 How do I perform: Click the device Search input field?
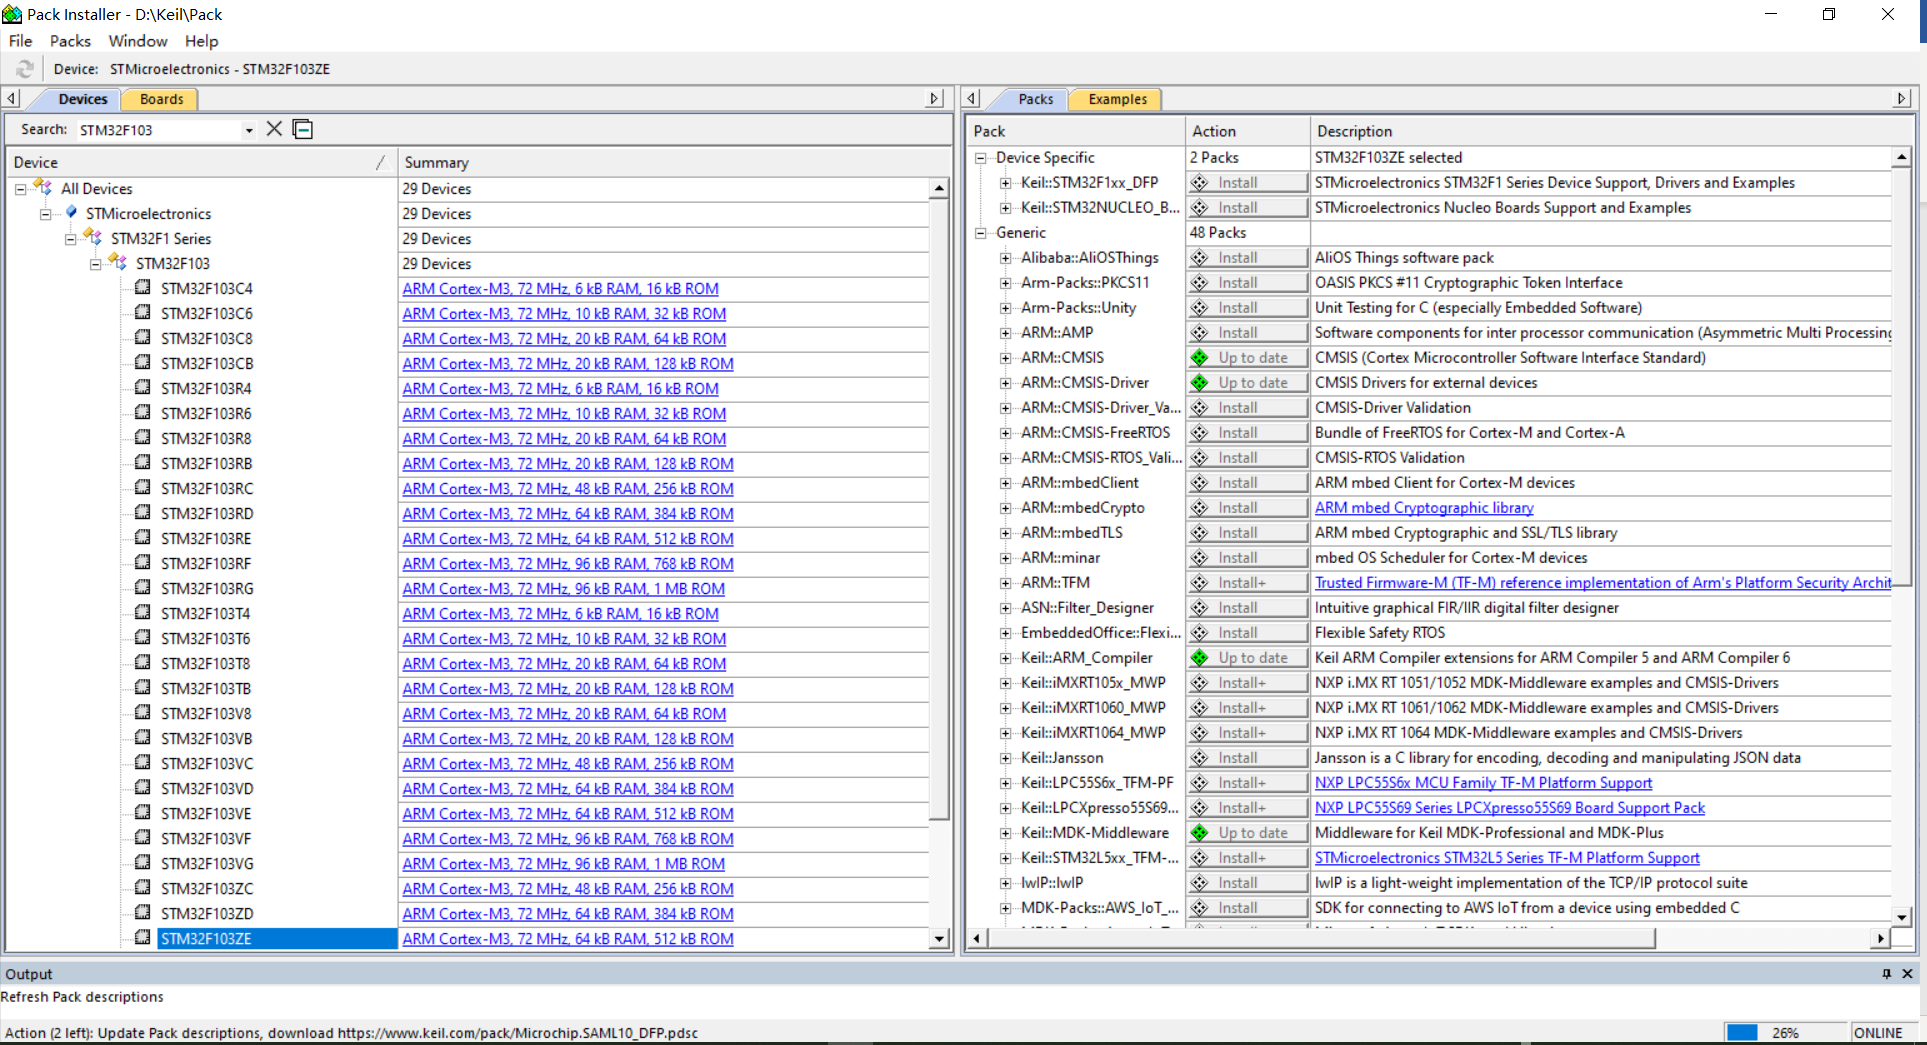[158, 130]
